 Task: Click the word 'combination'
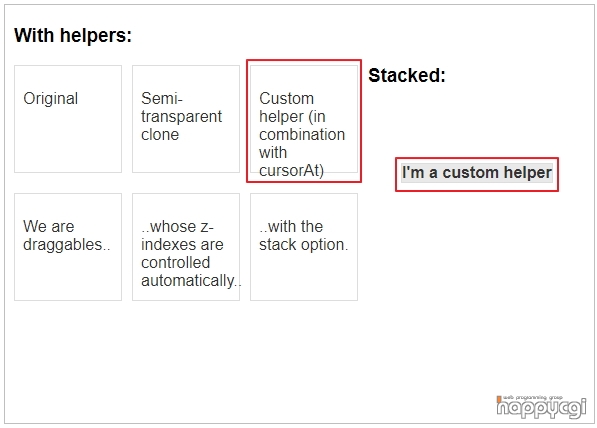(x=302, y=134)
